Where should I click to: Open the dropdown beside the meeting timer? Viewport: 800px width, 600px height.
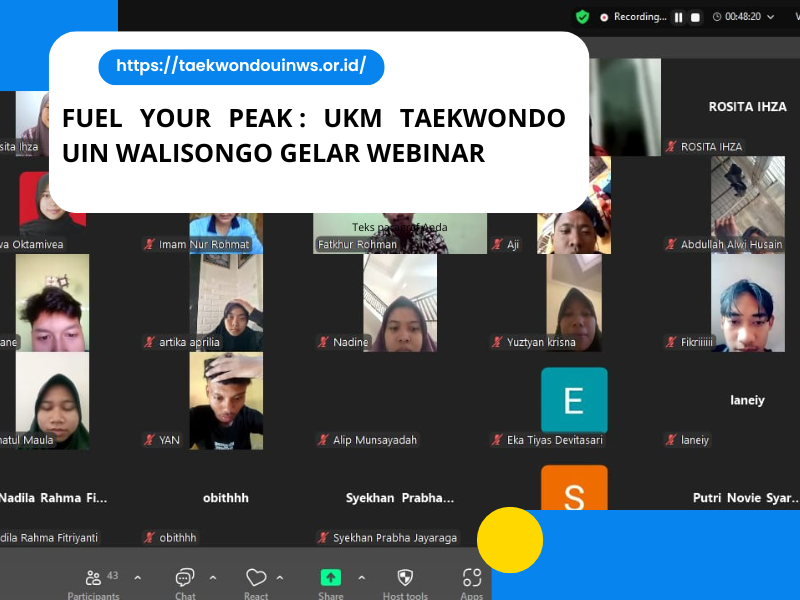[770, 17]
